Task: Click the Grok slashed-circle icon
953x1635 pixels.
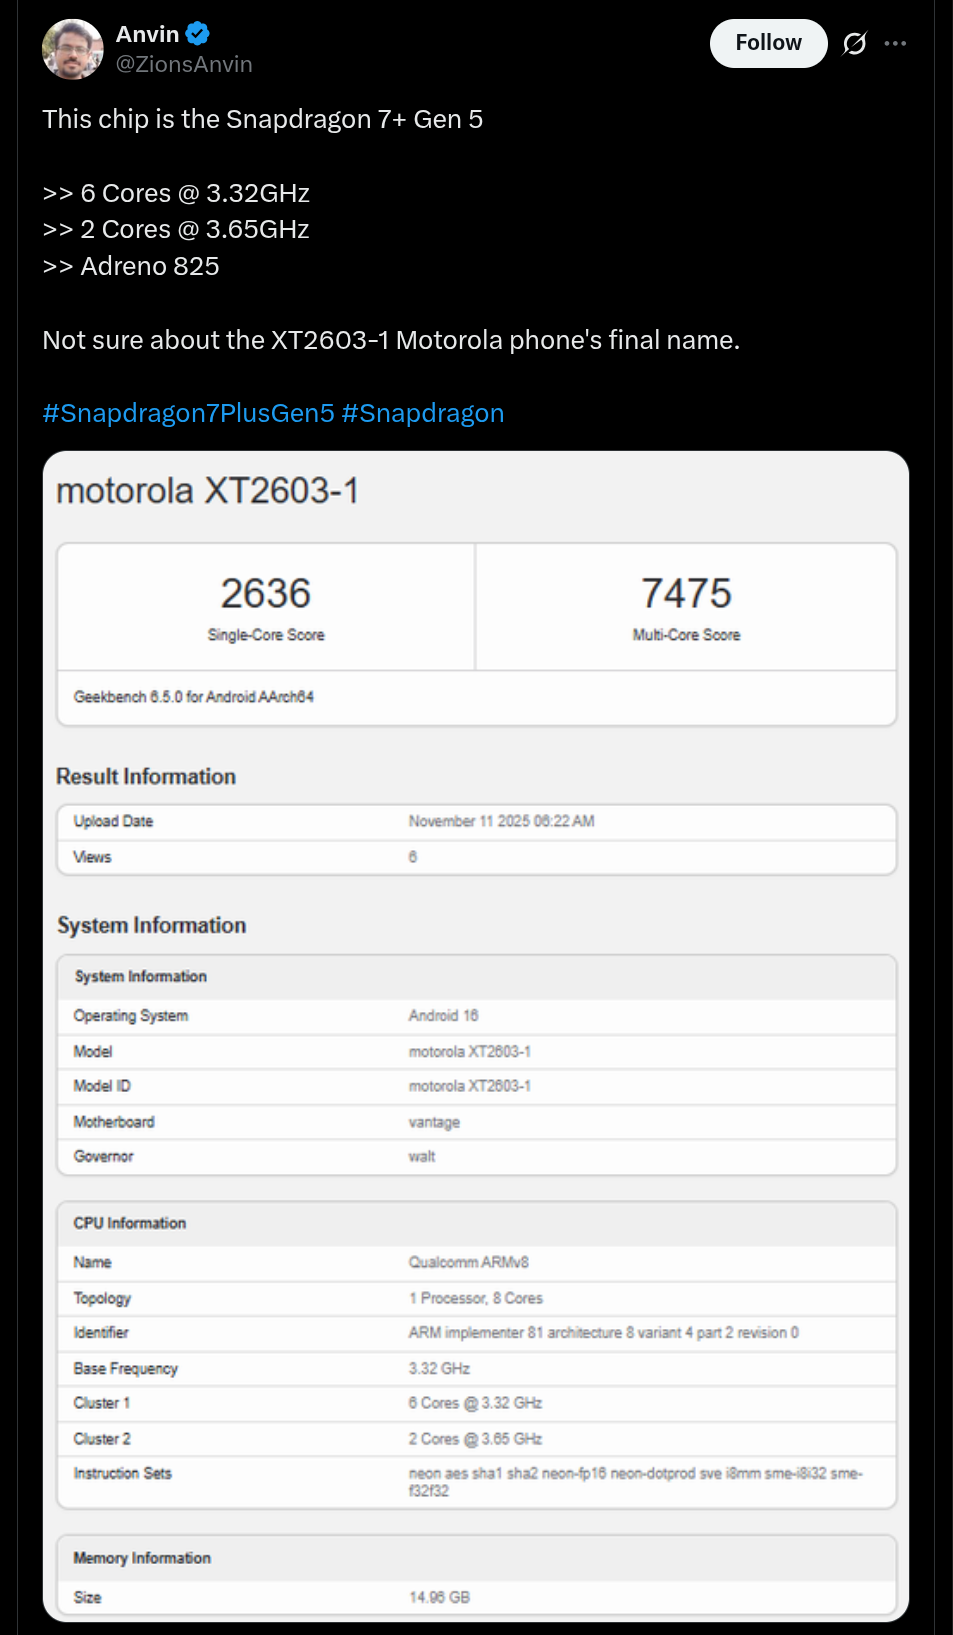Action: click(x=854, y=43)
